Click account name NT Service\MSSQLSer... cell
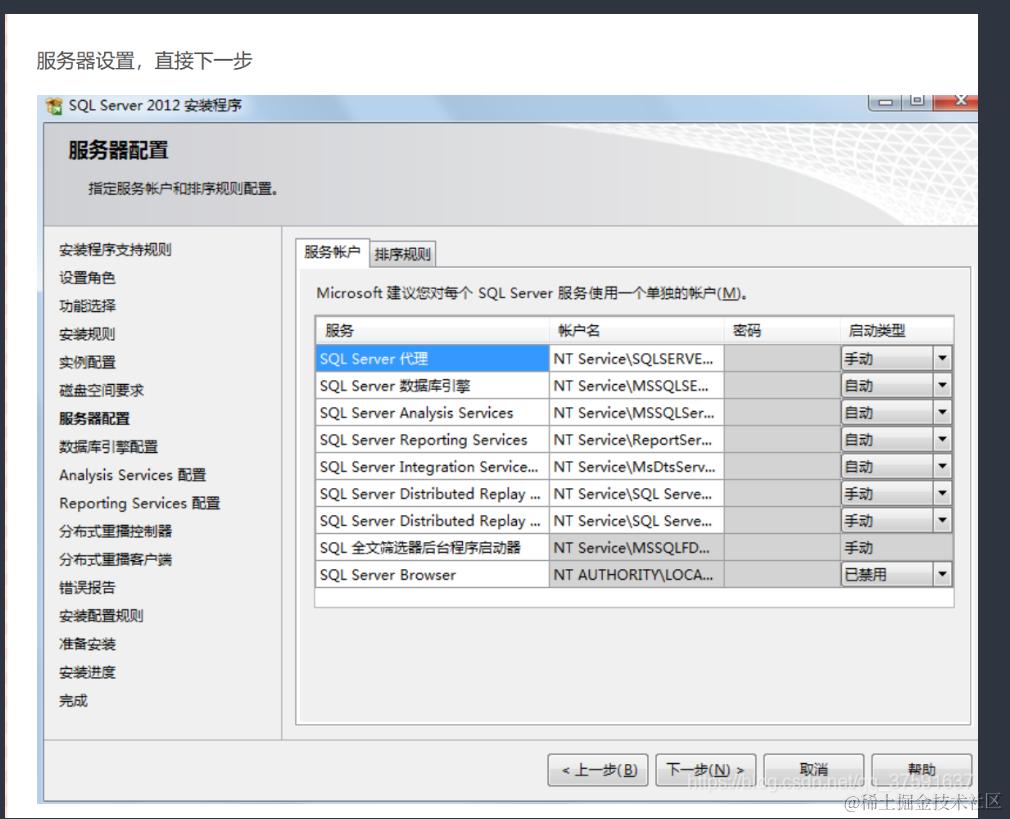1010x819 pixels. (x=636, y=412)
